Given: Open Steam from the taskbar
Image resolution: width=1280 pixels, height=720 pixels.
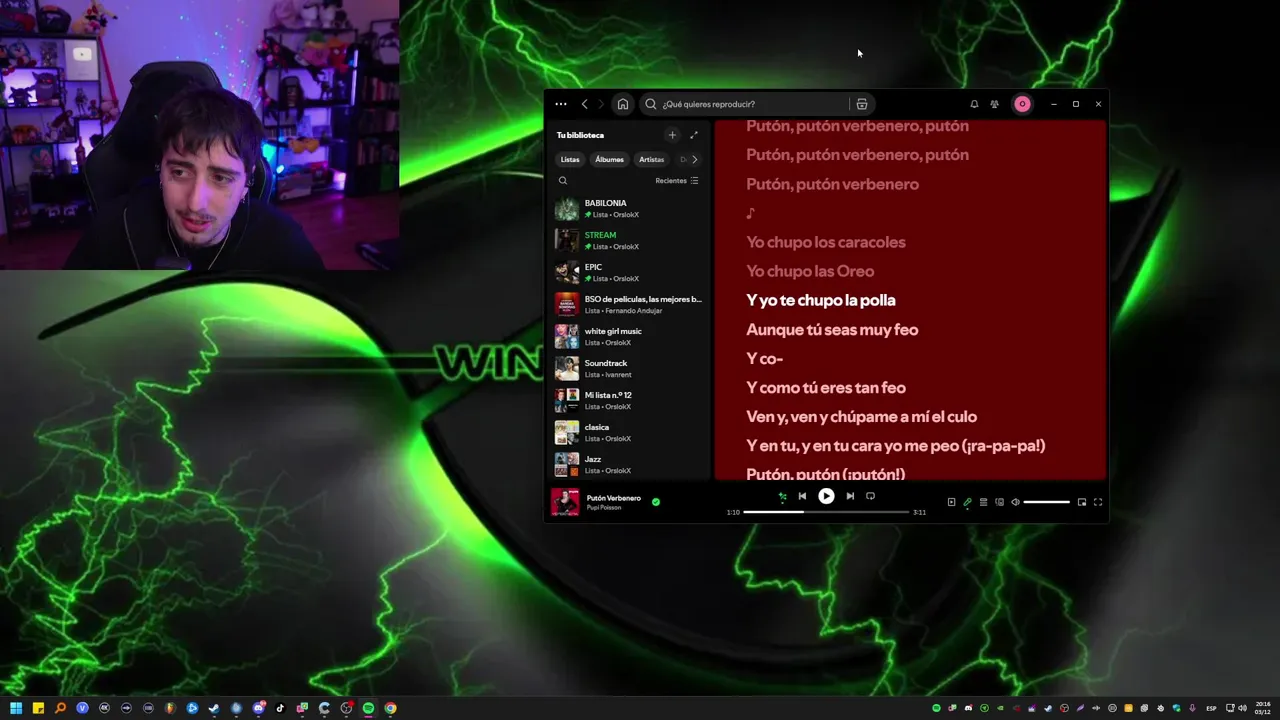Looking at the screenshot, I should pos(214,708).
